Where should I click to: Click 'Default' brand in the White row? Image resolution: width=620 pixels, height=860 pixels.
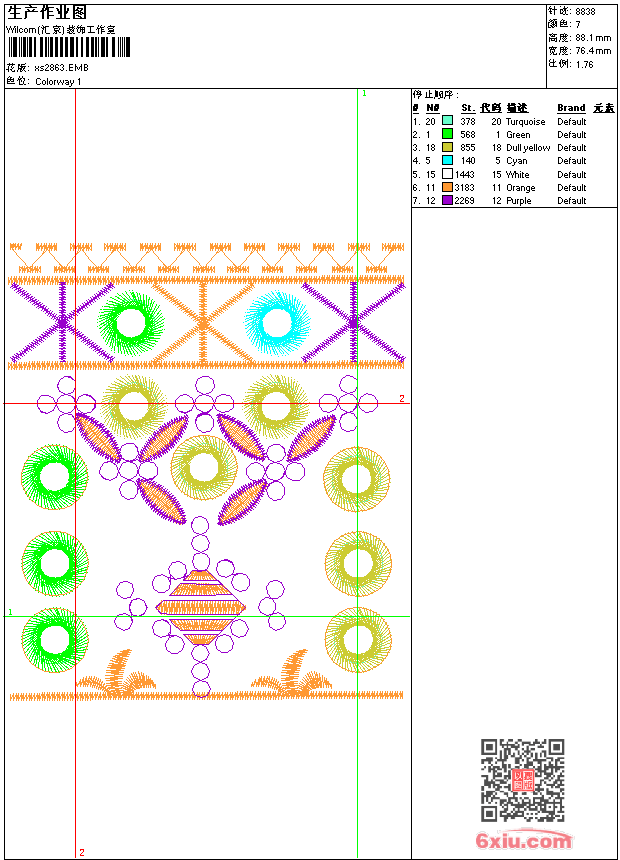pos(571,174)
